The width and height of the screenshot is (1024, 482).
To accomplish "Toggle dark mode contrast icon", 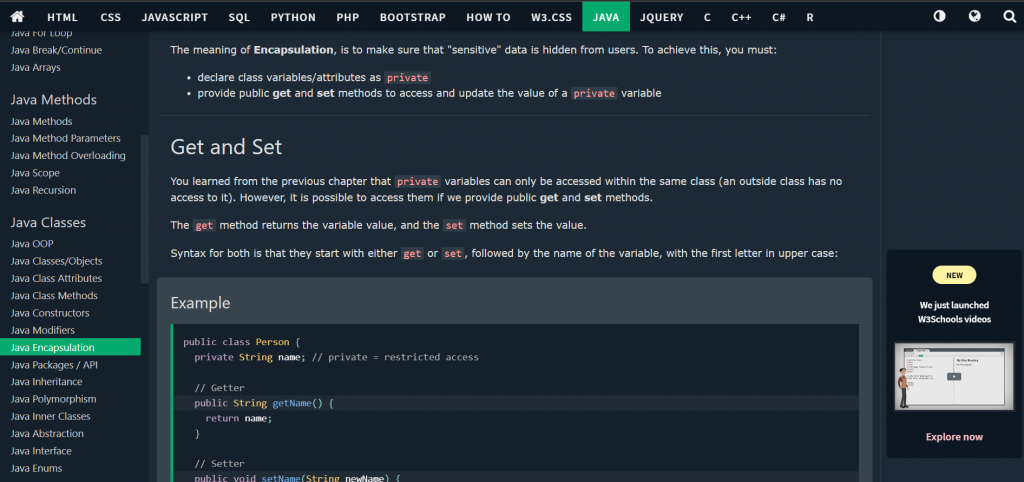I will pyautogui.click(x=940, y=16).
